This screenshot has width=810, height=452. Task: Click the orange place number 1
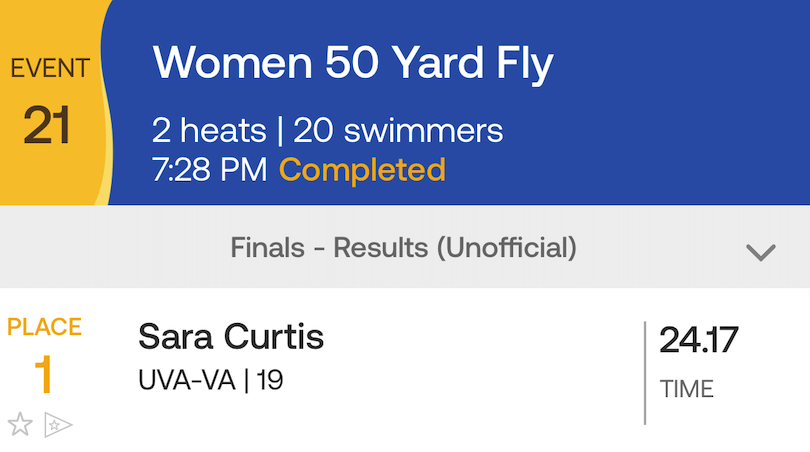point(43,375)
